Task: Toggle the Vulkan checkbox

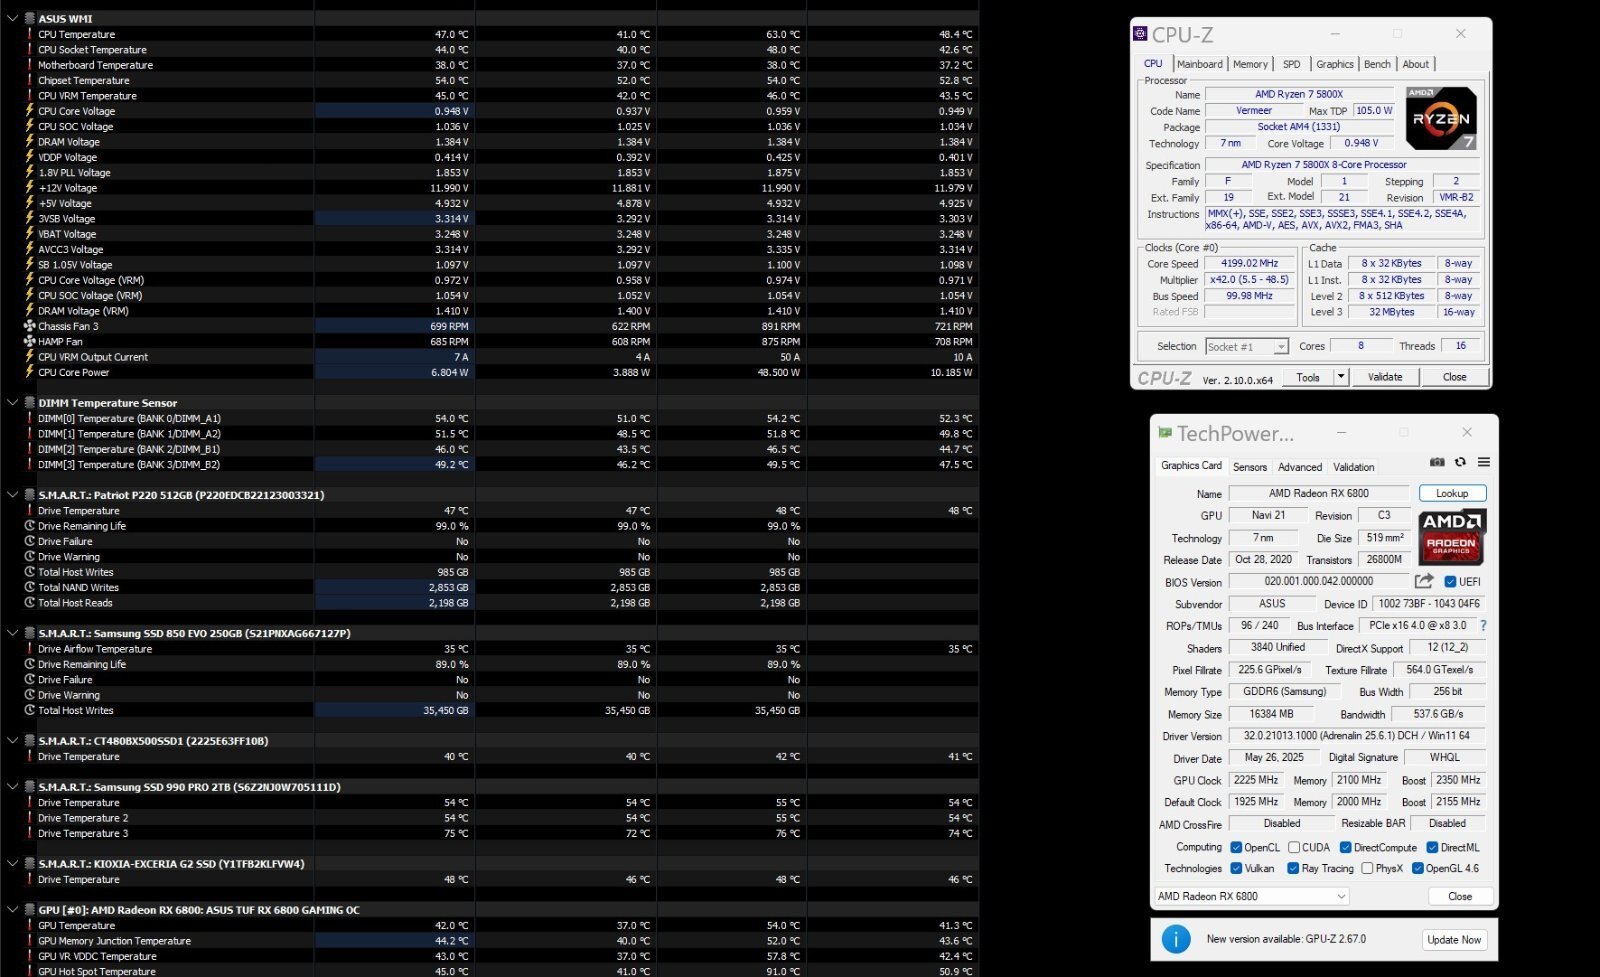Action: [1236, 868]
